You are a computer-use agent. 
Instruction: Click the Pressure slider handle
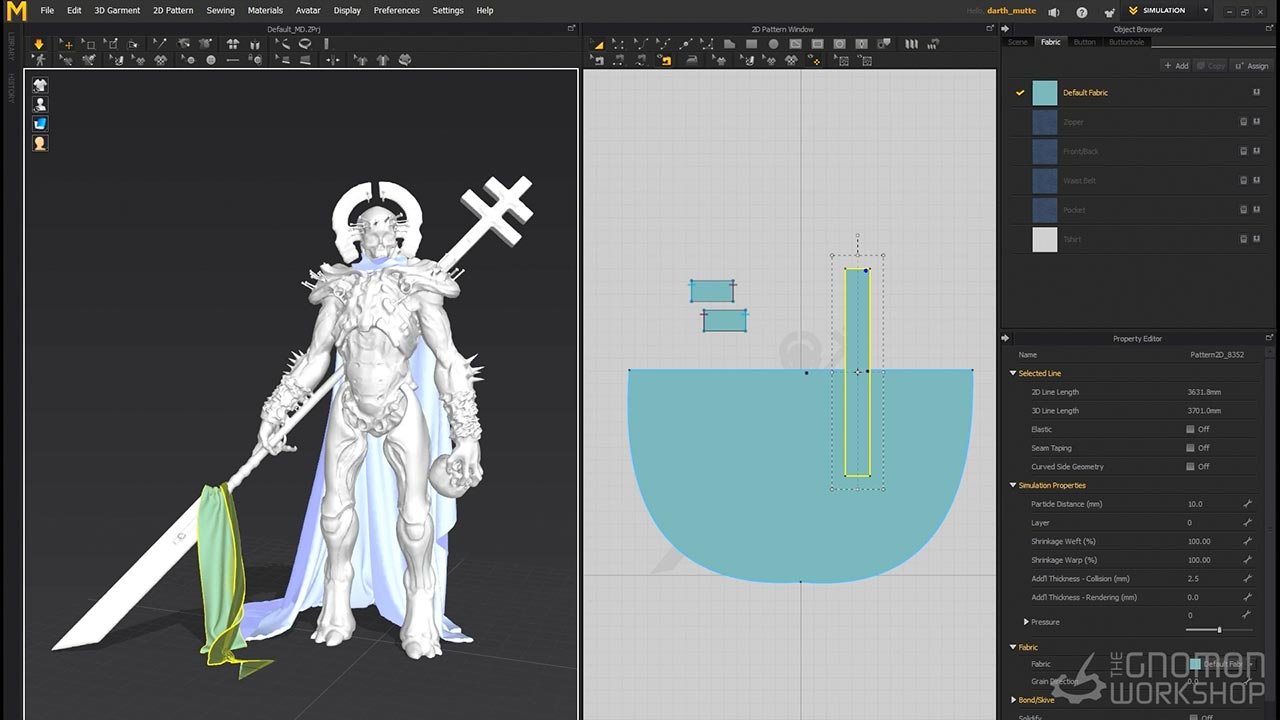(1219, 629)
